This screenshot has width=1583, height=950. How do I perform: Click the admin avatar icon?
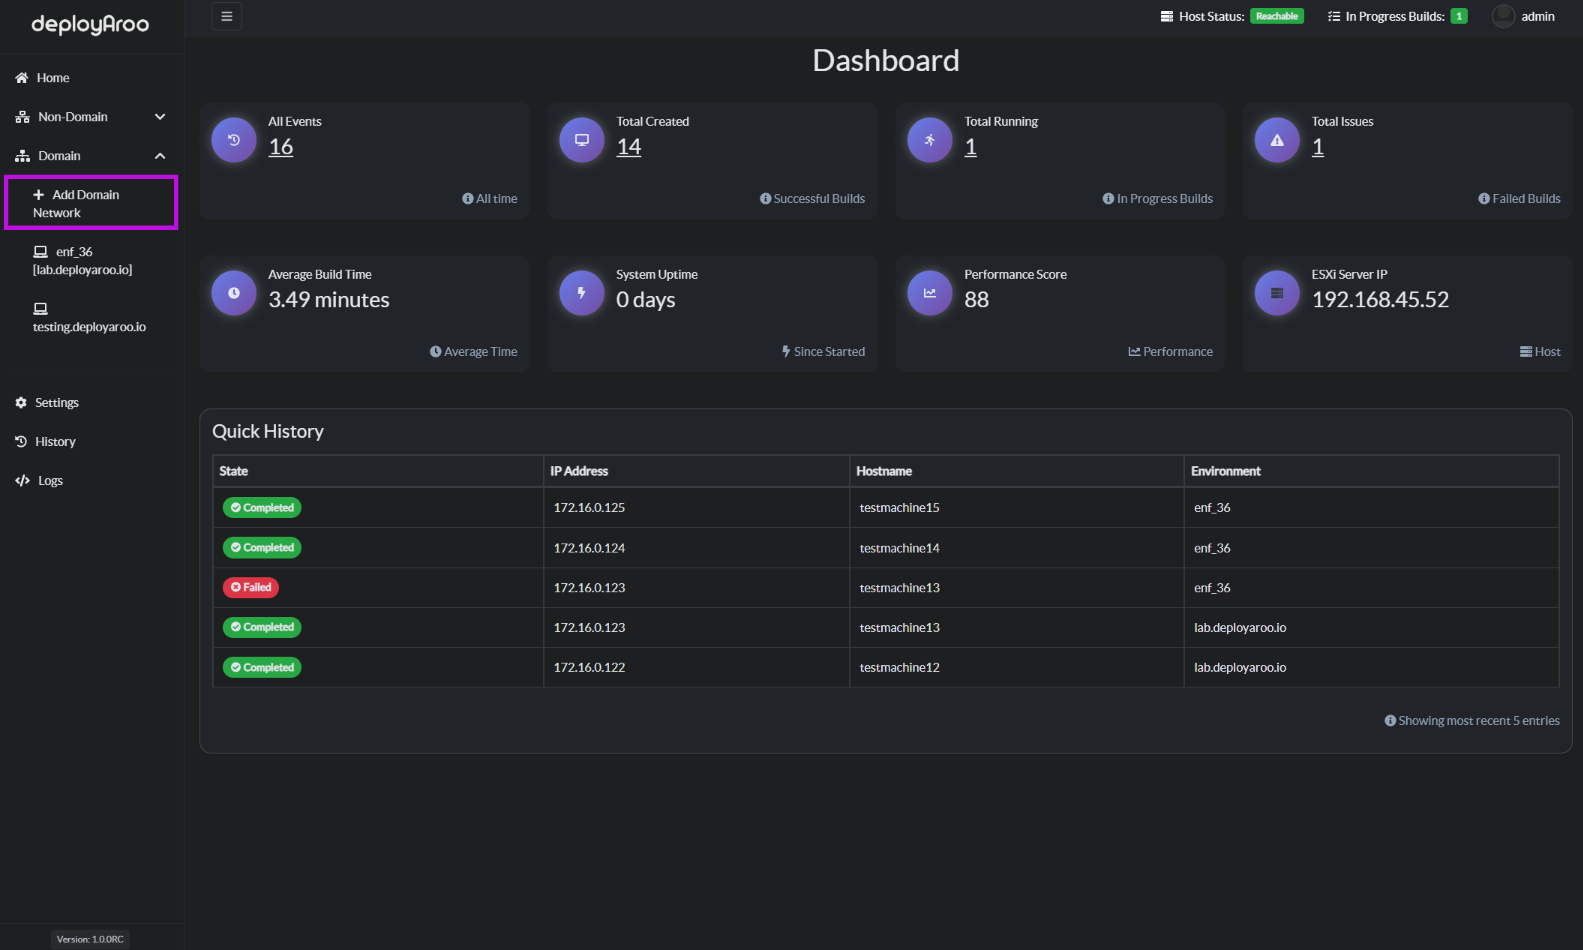[1503, 16]
